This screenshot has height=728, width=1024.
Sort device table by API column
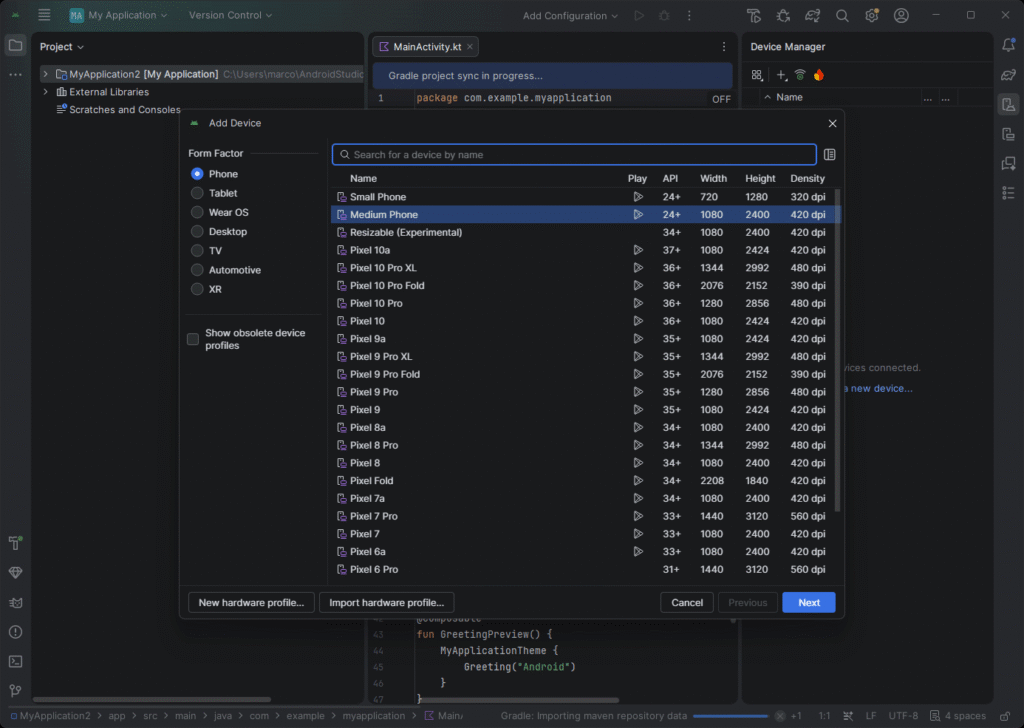[x=670, y=178]
